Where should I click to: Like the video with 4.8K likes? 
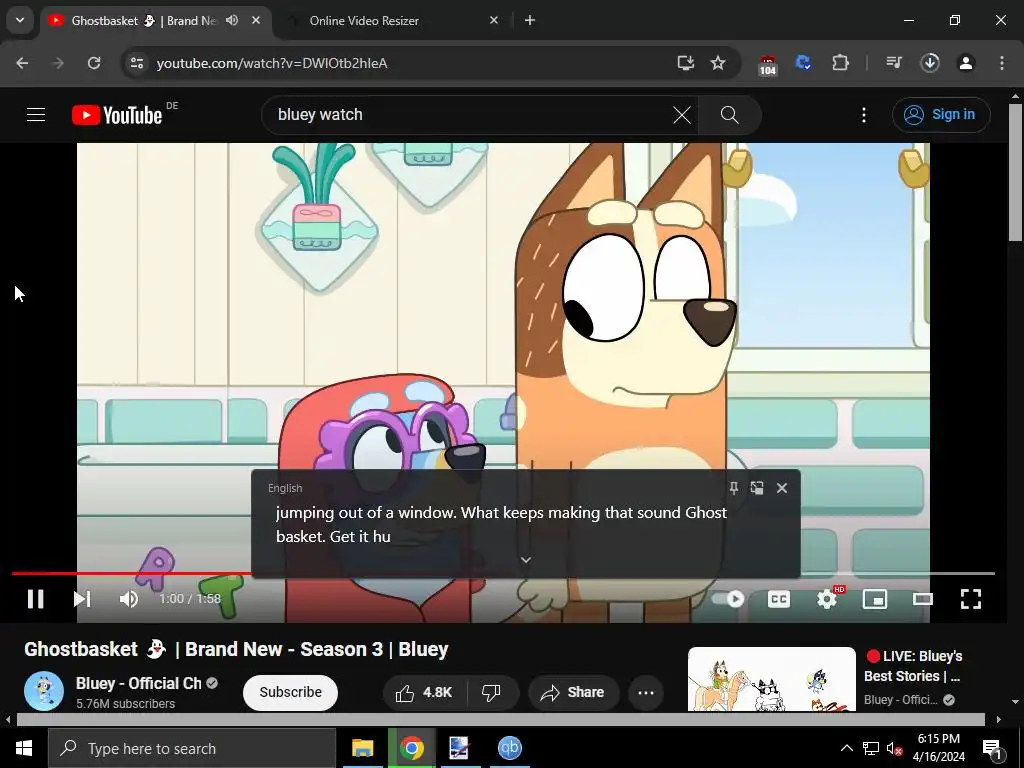pos(424,692)
